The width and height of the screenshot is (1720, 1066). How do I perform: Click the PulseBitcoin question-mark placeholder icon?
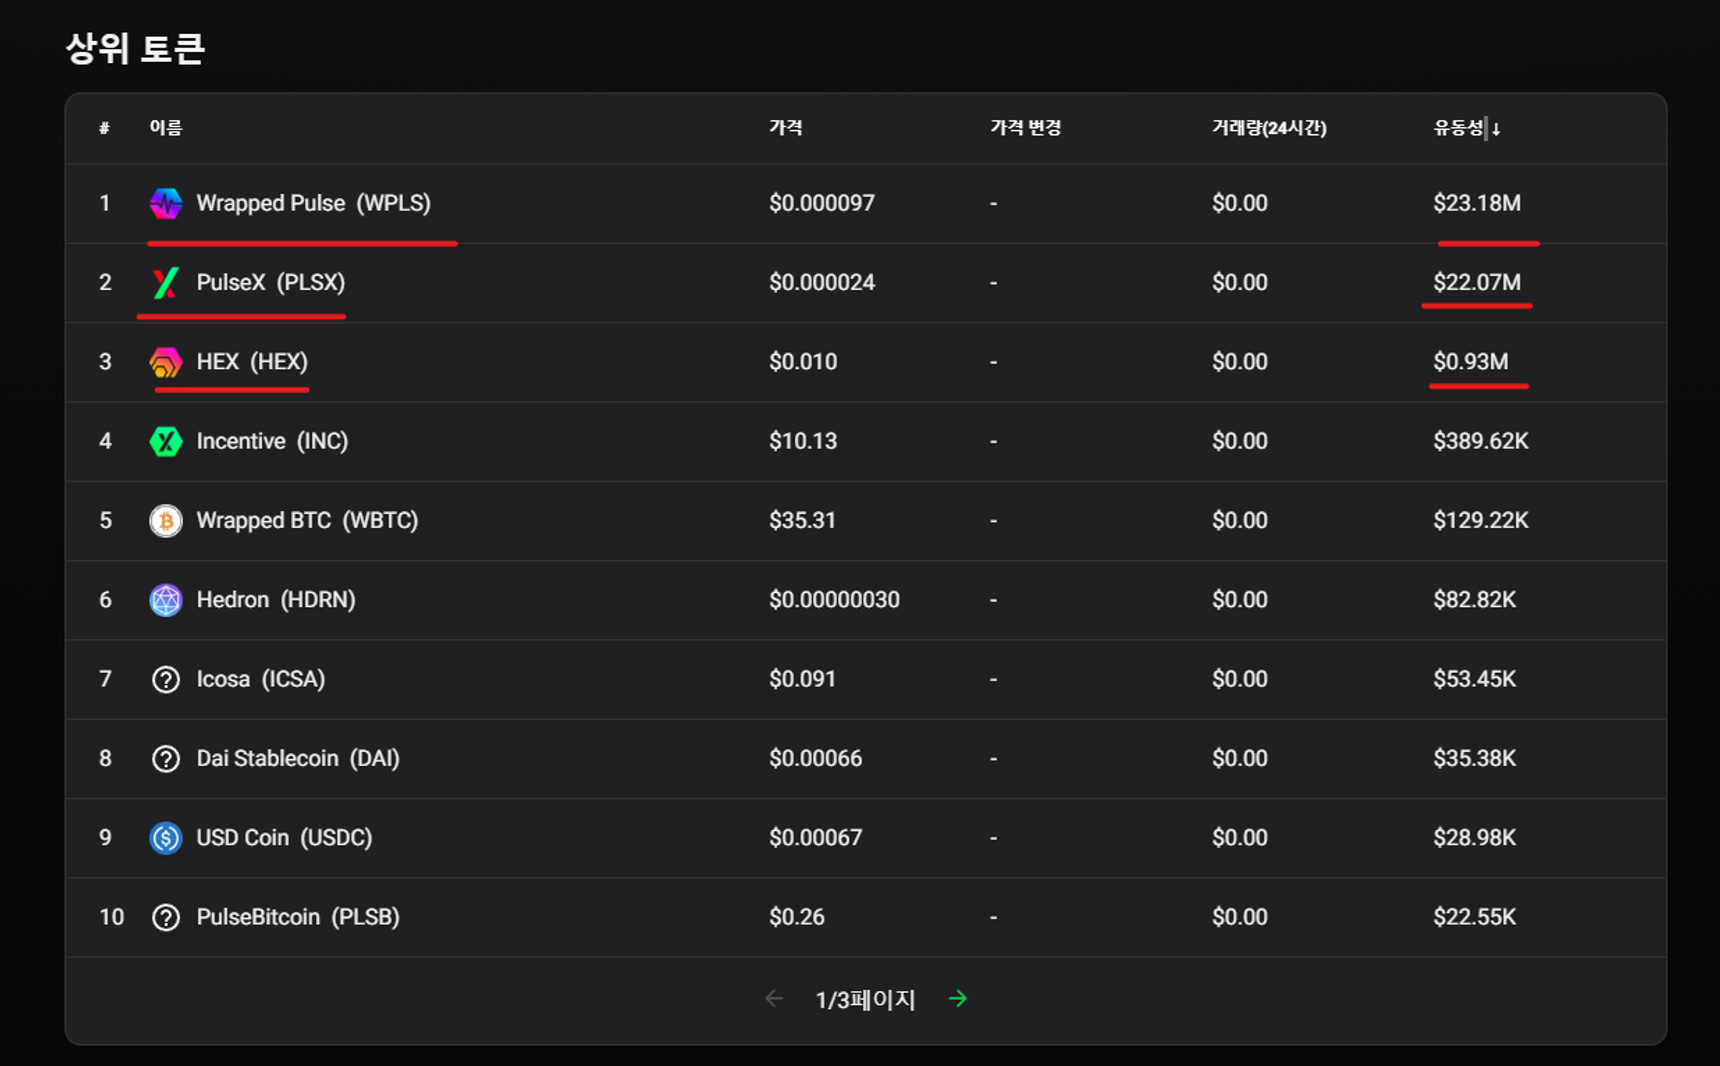tap(166, 917)
